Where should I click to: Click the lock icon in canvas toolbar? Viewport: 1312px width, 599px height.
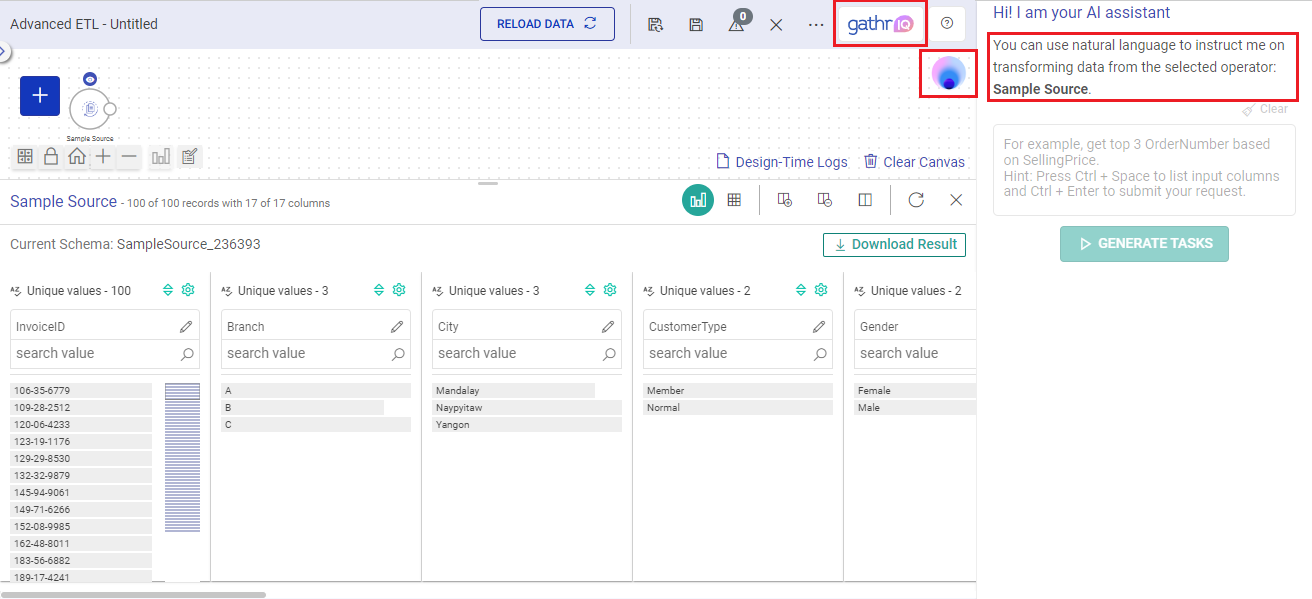(51, 157)
